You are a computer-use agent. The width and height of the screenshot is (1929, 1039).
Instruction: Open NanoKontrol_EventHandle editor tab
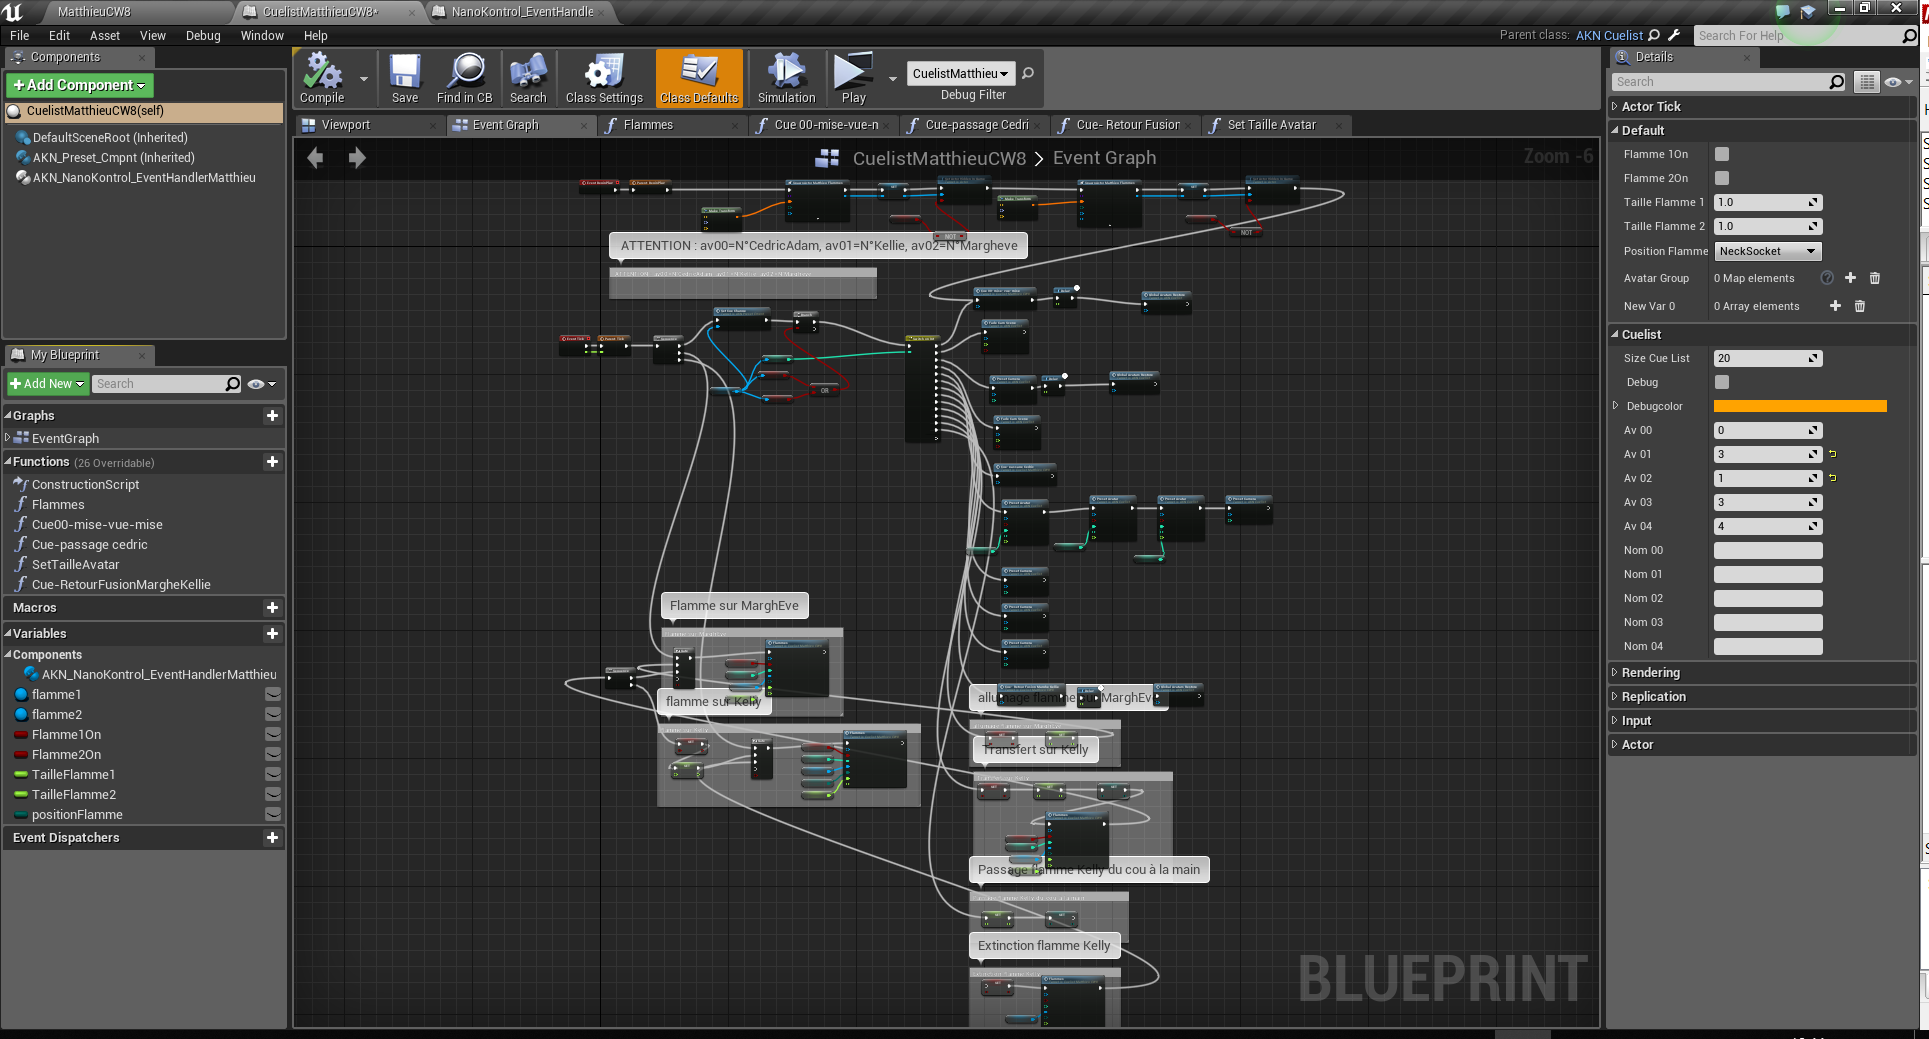click(x=522, y=12)
